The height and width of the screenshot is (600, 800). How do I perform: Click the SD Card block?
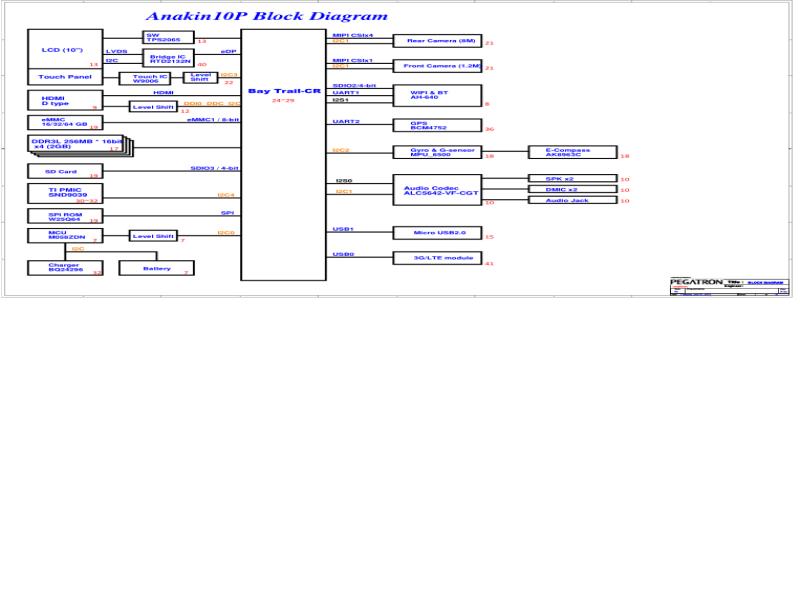[x=65, y=171]
